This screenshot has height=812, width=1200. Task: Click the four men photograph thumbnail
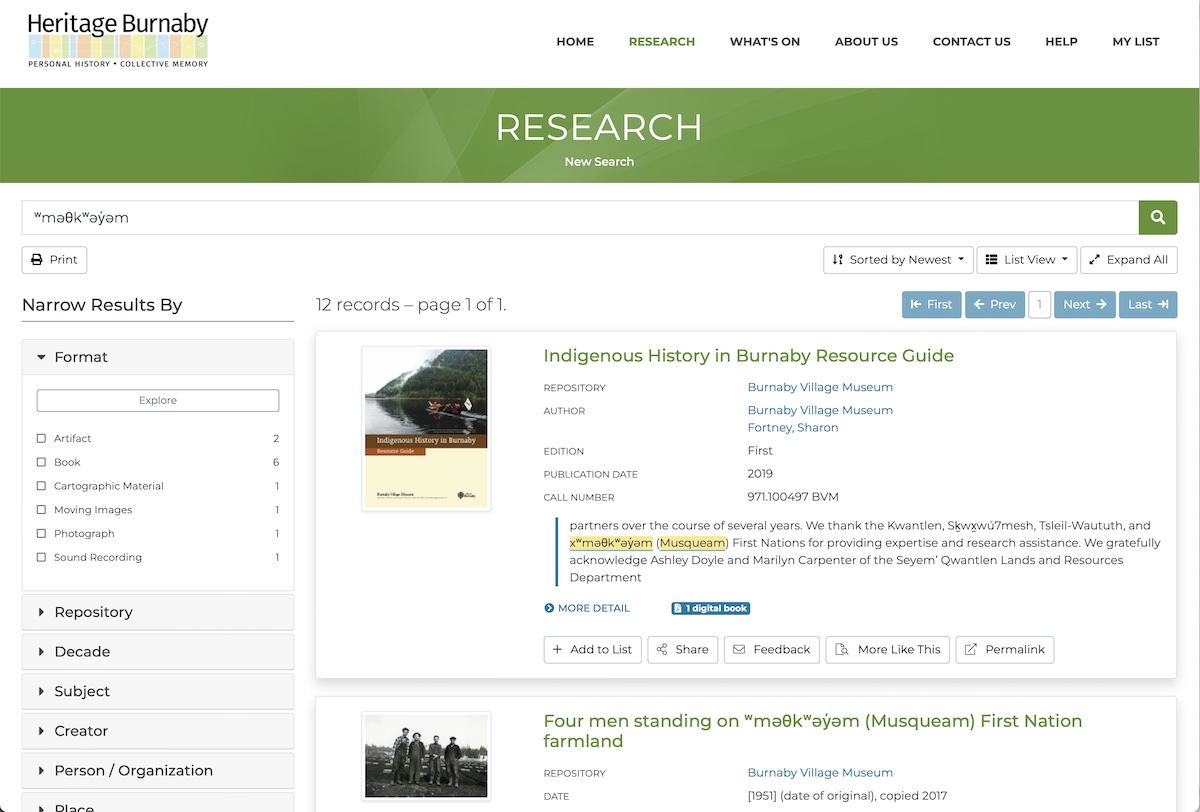tap(426, 756)
